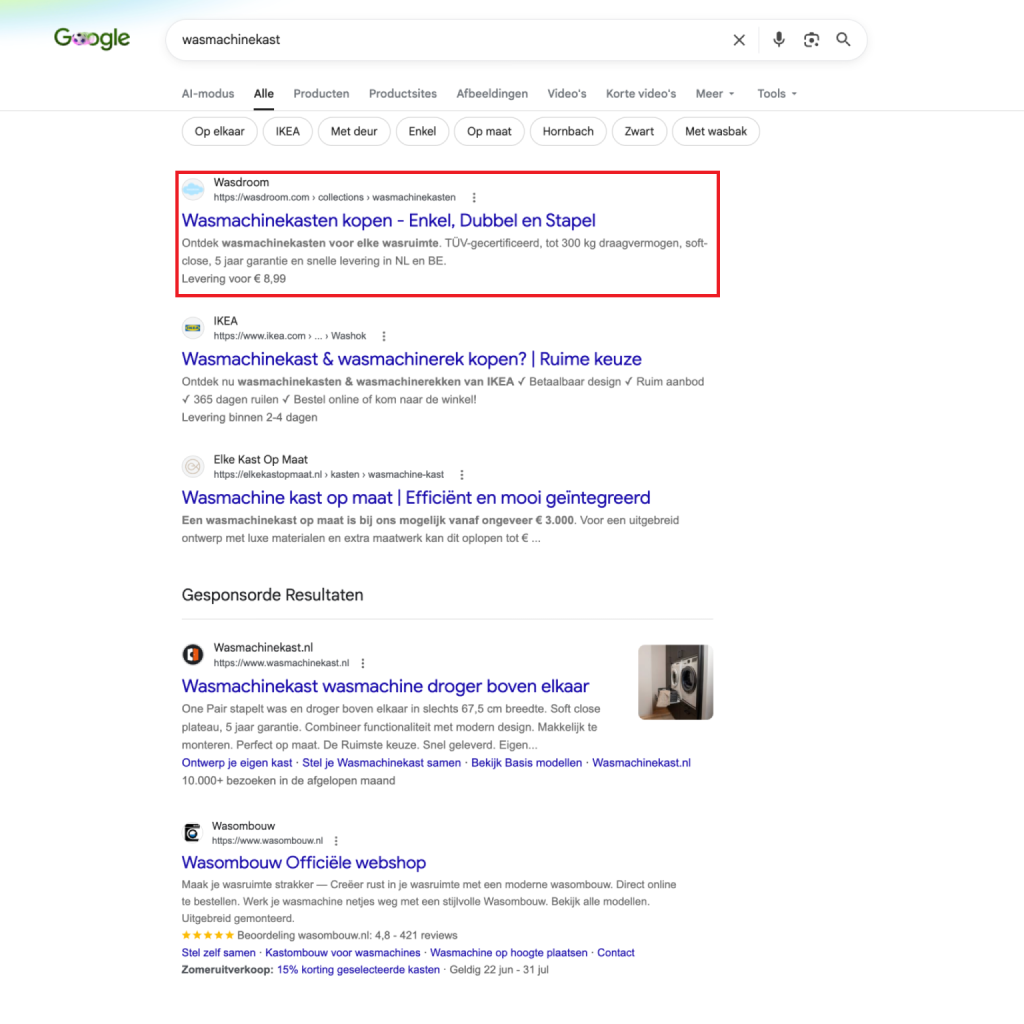The width and height of the screenshot is (1024, 1024).
Task: Click the Elke Kast Op Maat favicon
Action: click(x=193, y=466)
